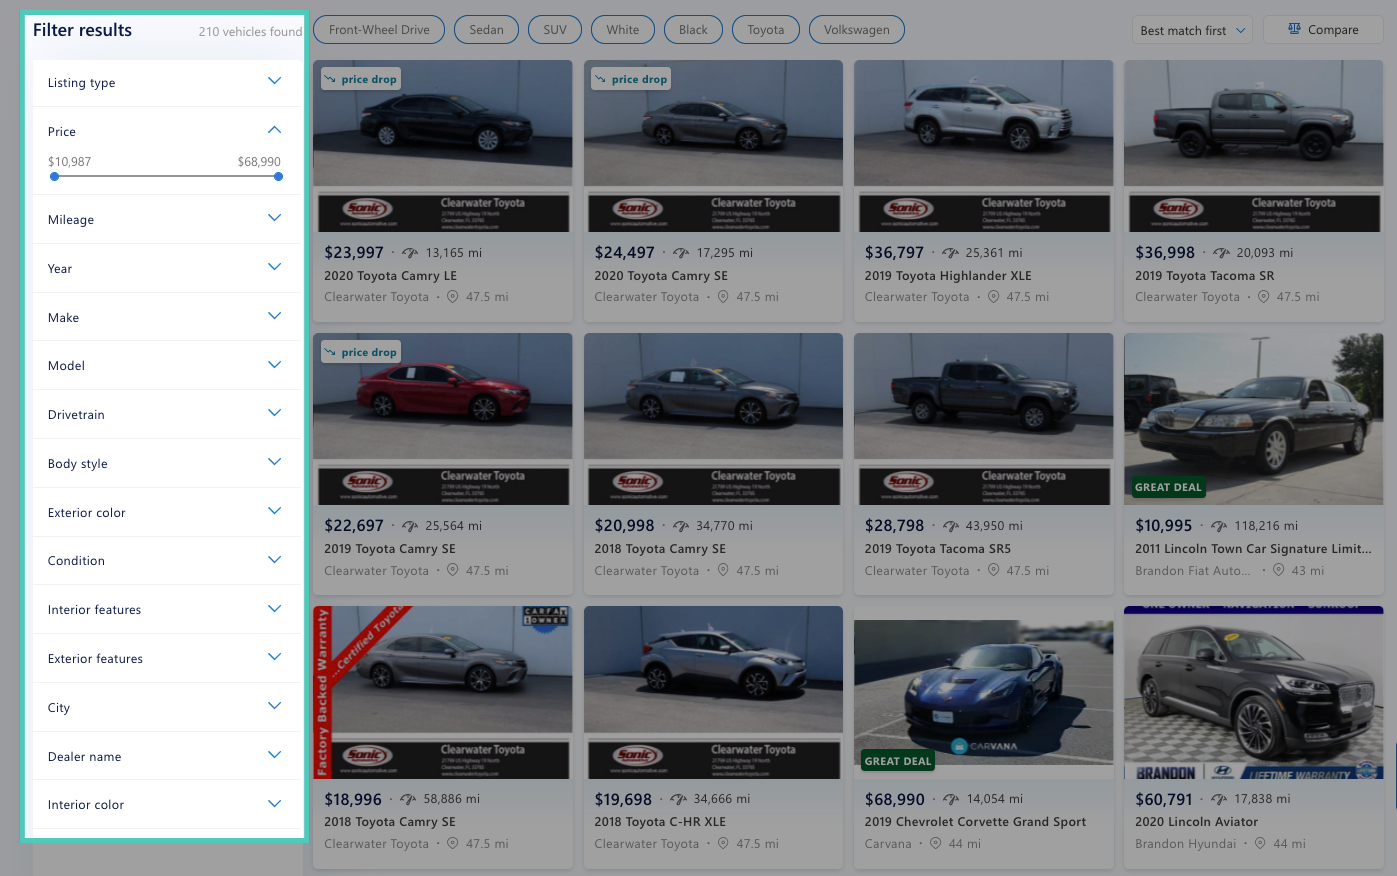Click mileage gauge icon on 2019 Tacoma SR card

[1221, 253]
